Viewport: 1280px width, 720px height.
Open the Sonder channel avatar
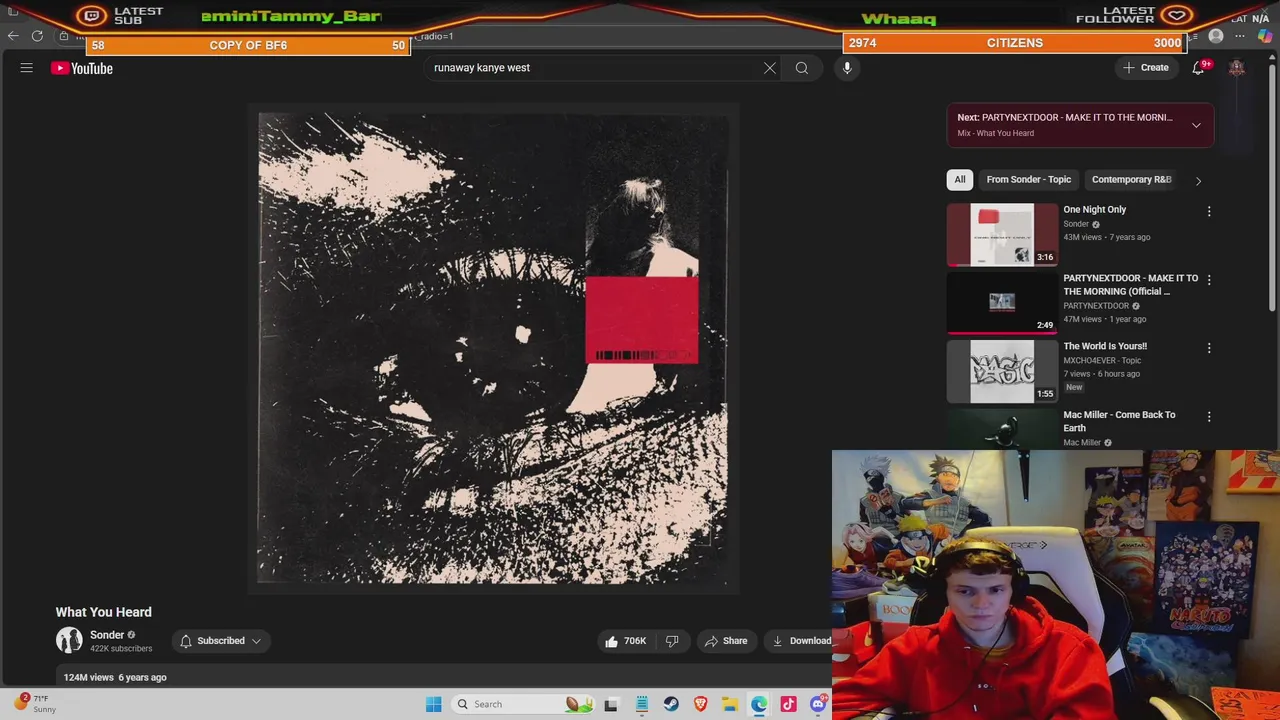coord(69,641)
